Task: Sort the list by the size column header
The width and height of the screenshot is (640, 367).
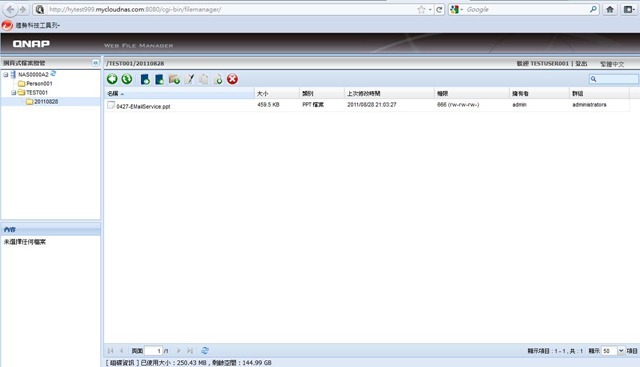Action: point(277,93)
